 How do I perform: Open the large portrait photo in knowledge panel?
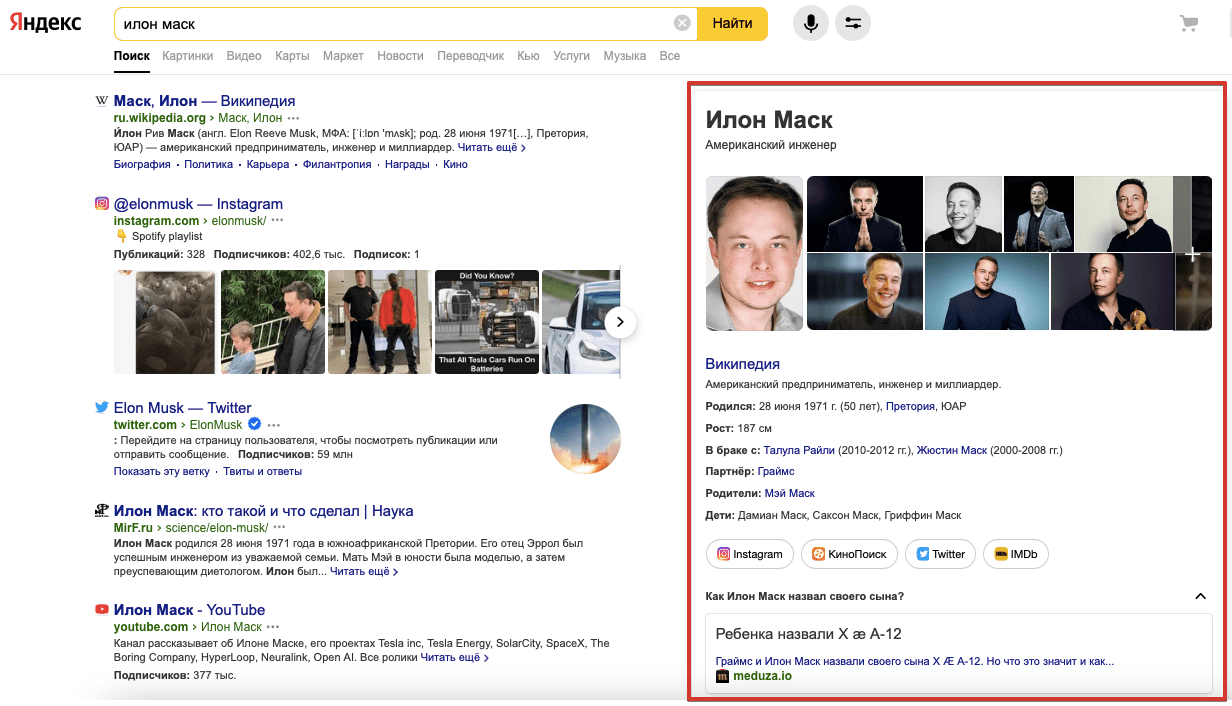(x=754, y=253)
